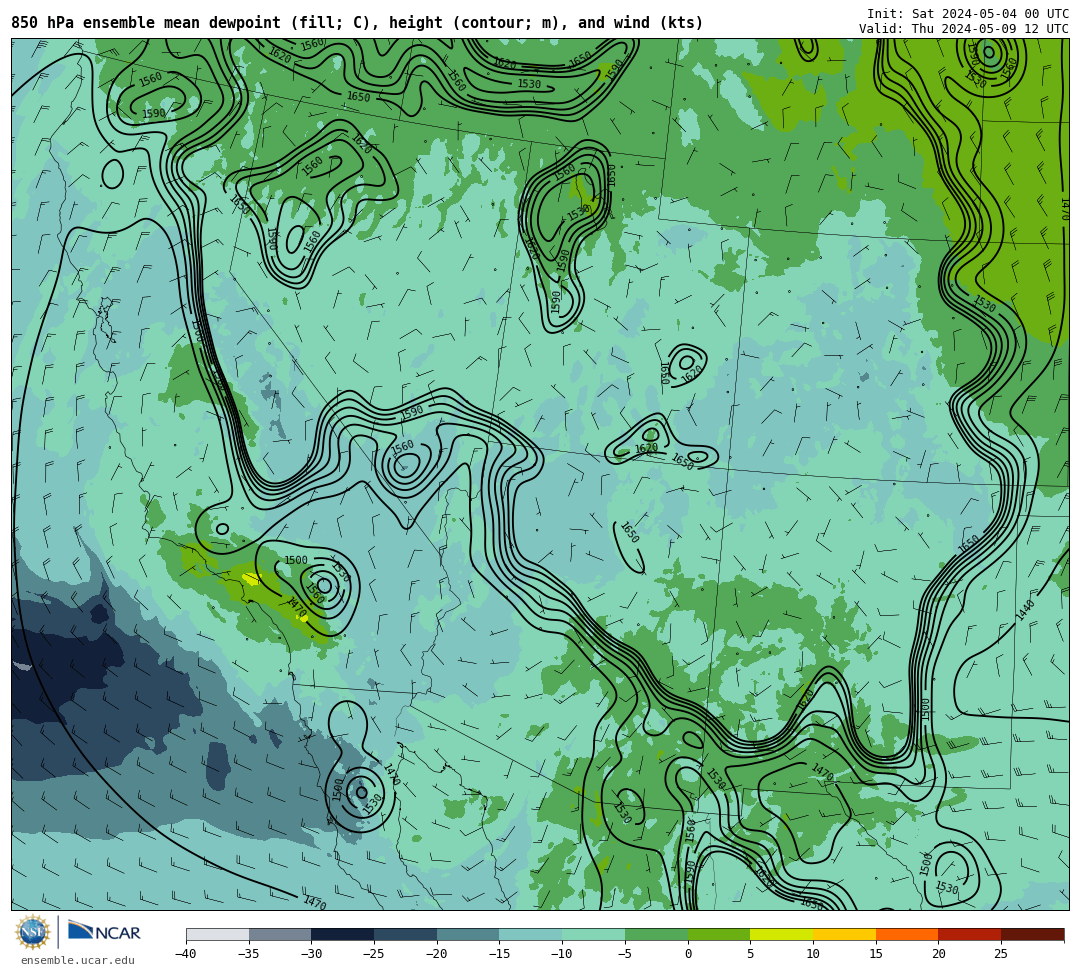Click the 1440 contour label near the right edge
1080x973 pixels.
pos(1025,609)
